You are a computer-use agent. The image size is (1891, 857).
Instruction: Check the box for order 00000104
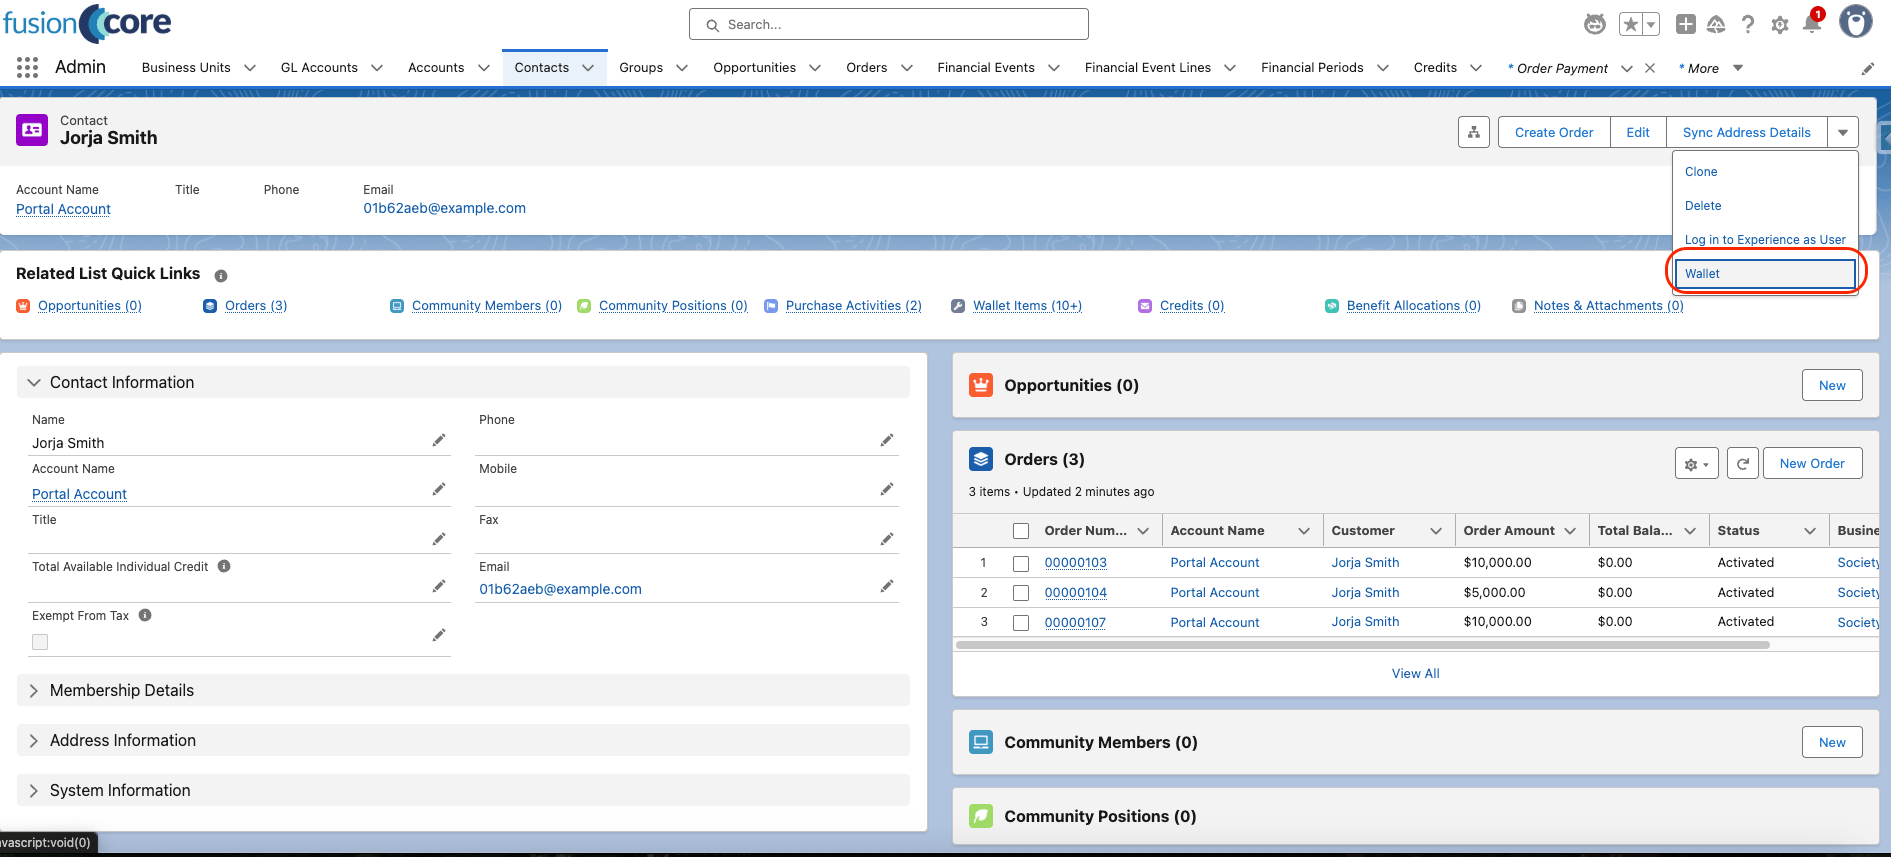point(1021,592)
